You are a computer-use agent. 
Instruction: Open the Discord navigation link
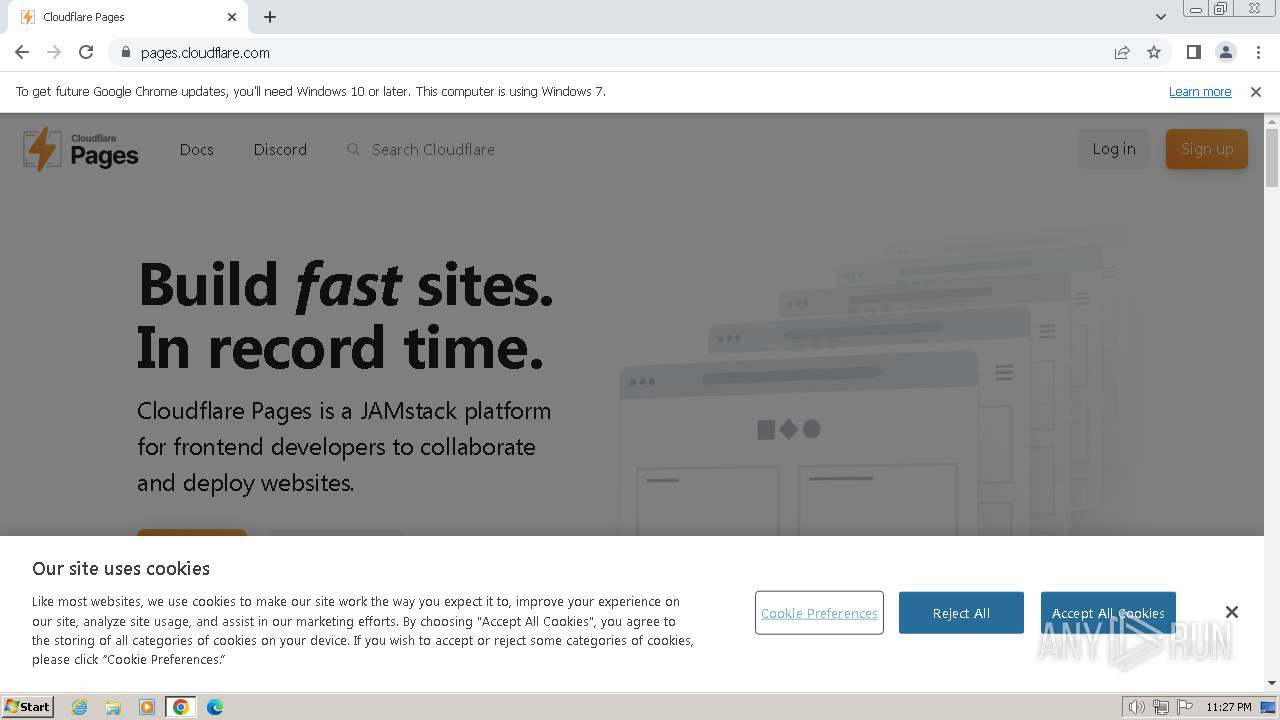point(280,149)
